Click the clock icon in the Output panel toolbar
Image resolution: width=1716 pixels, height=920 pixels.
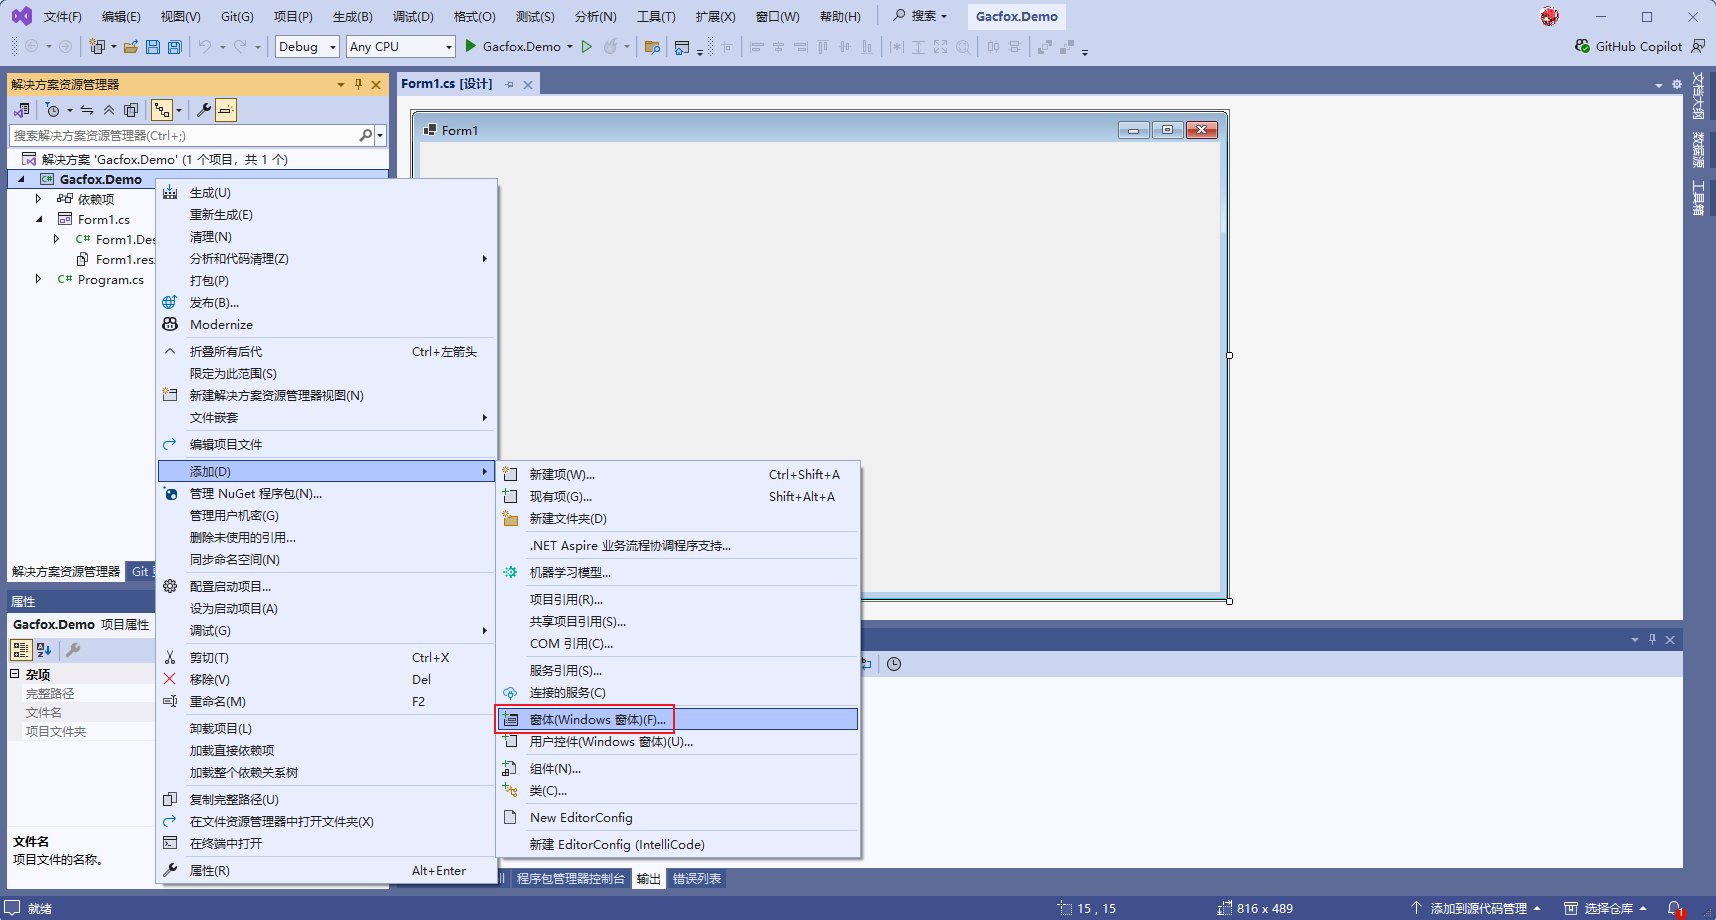(x=894, y=664)
